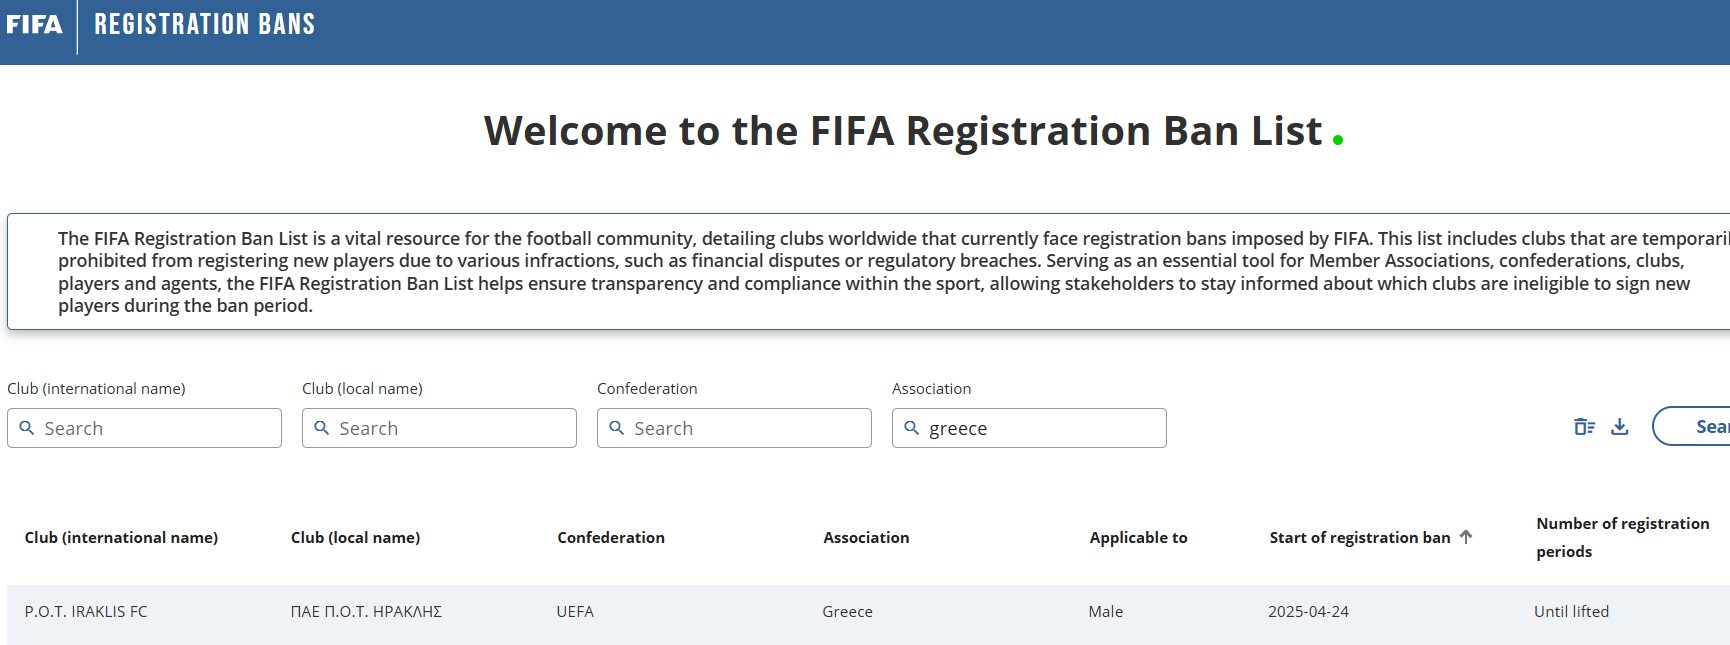This screenshot has height=645, width=1730.
Task: Download the ban list via download icon
Action: tap(1620, 427)
